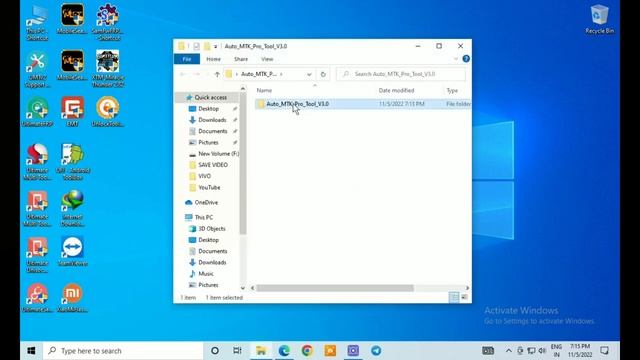The height and width of the screenshot is (360, 640).
Task: Switch to large icons view layout
Action: (464, 297)
